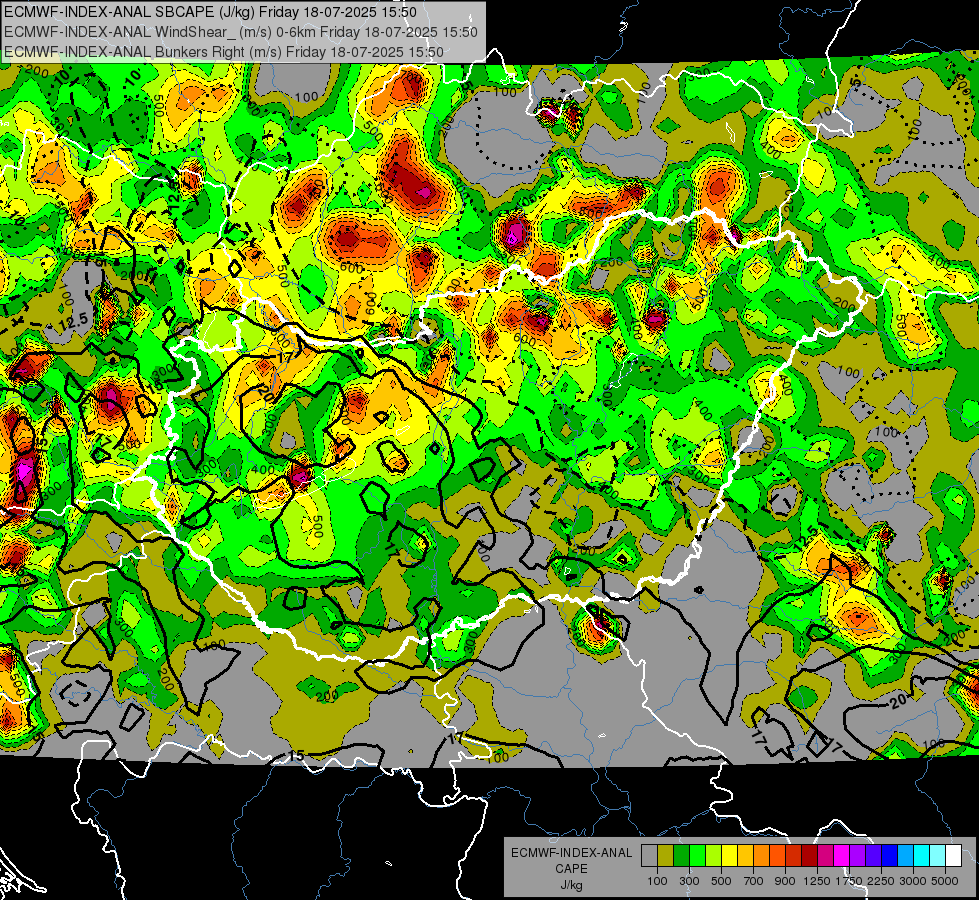Viewport: 979px width, 900px height.
Task: Click the legend value 1250
Action: coord(817,881)
